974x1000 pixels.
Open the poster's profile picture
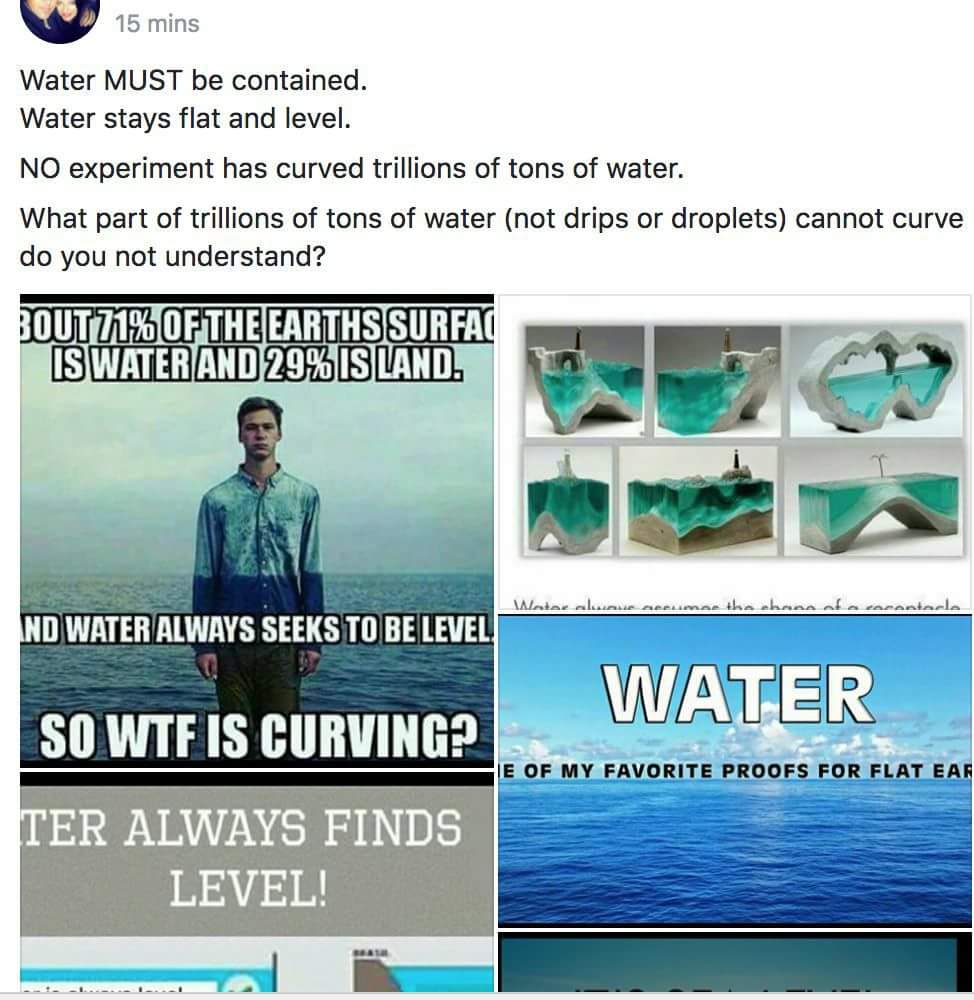[x=60, y=19]
